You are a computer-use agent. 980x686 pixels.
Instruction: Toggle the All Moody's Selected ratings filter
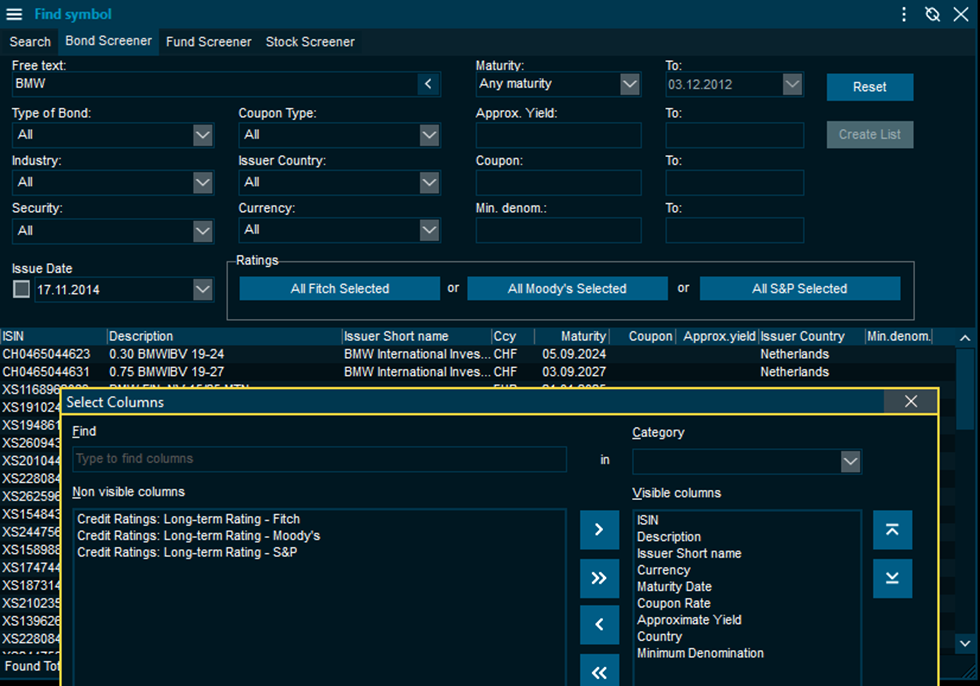pos(567,289)
